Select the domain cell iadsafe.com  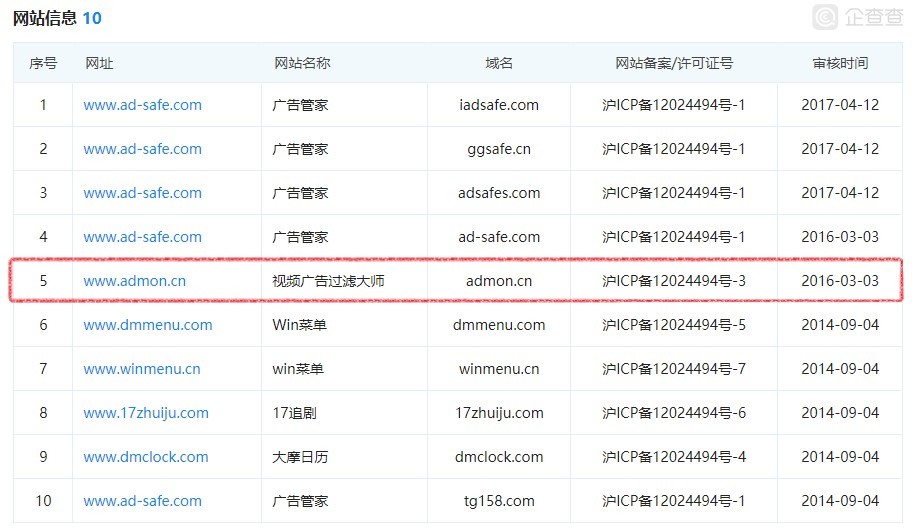[499, 105]
